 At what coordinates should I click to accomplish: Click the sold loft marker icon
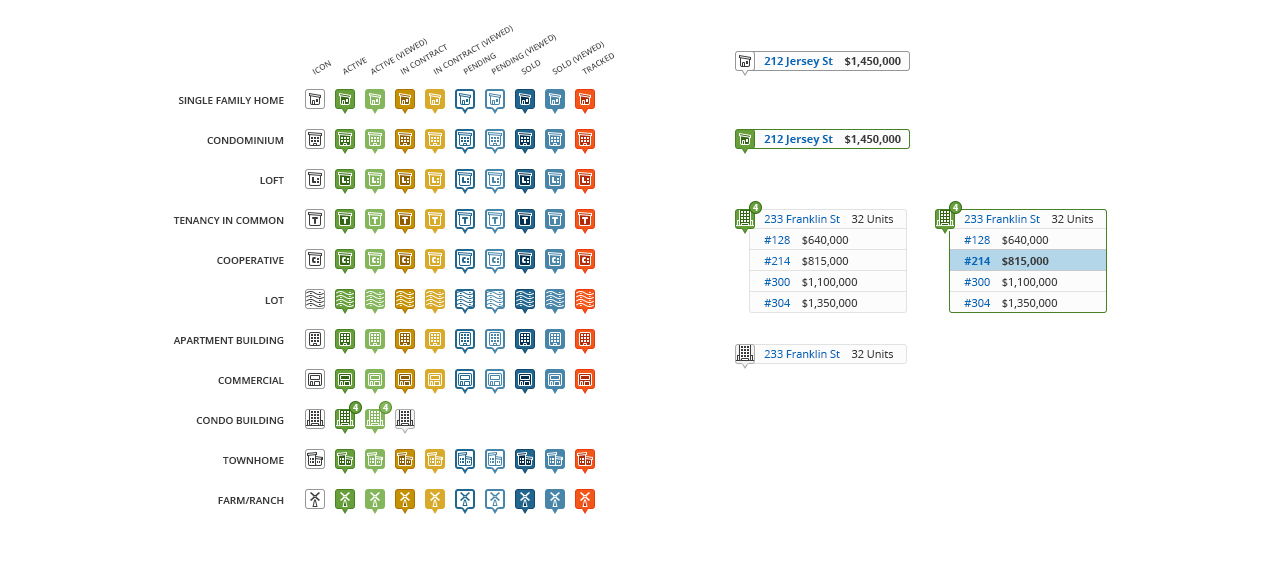click(525, 179)
